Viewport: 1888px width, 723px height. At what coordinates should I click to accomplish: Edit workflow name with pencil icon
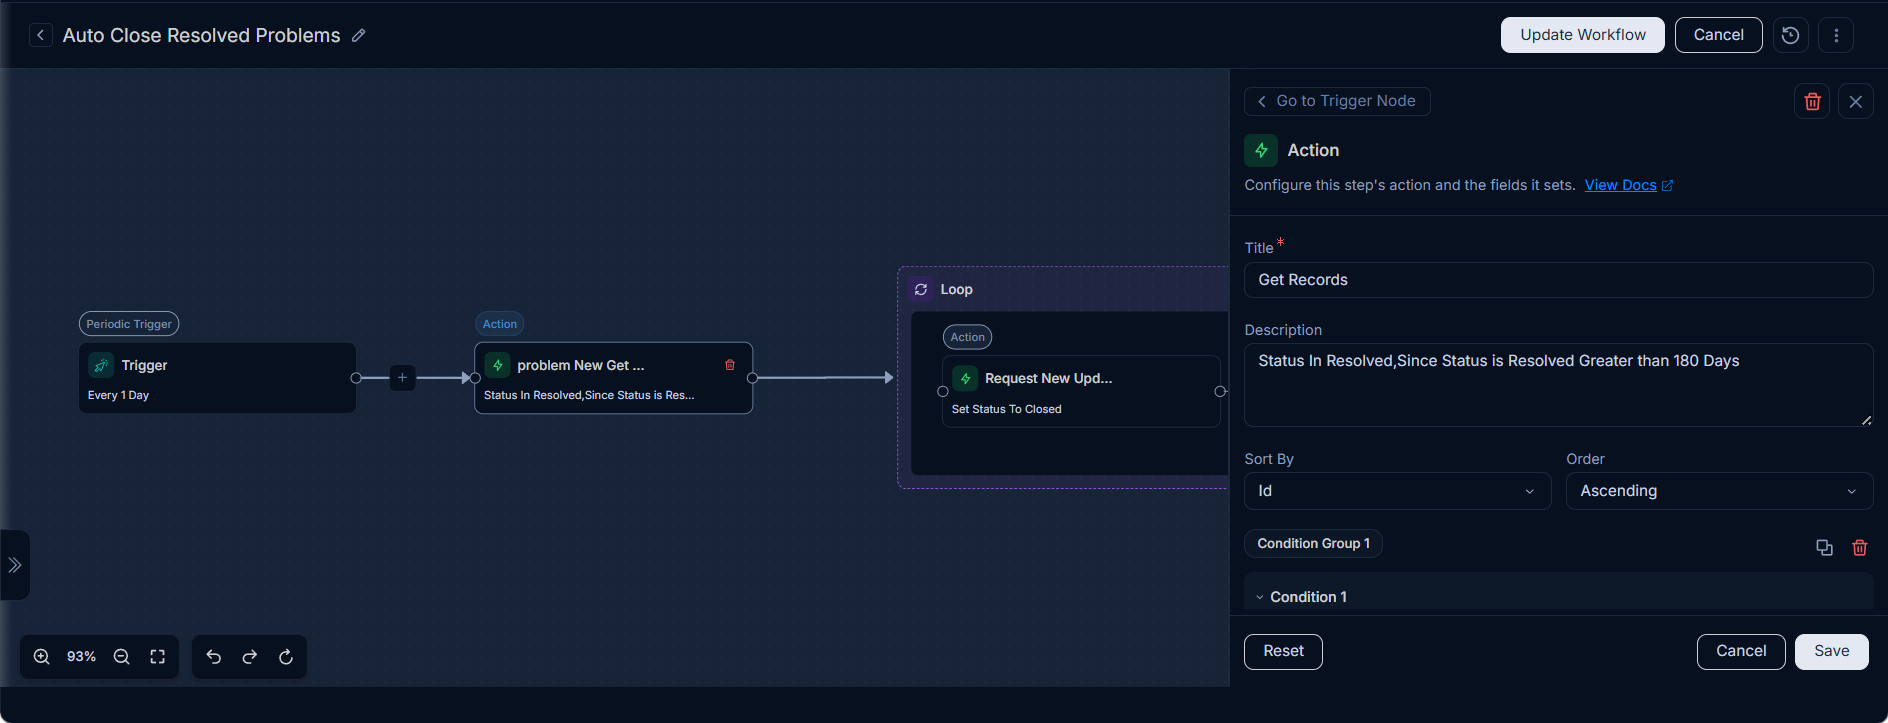click(359, 35)
